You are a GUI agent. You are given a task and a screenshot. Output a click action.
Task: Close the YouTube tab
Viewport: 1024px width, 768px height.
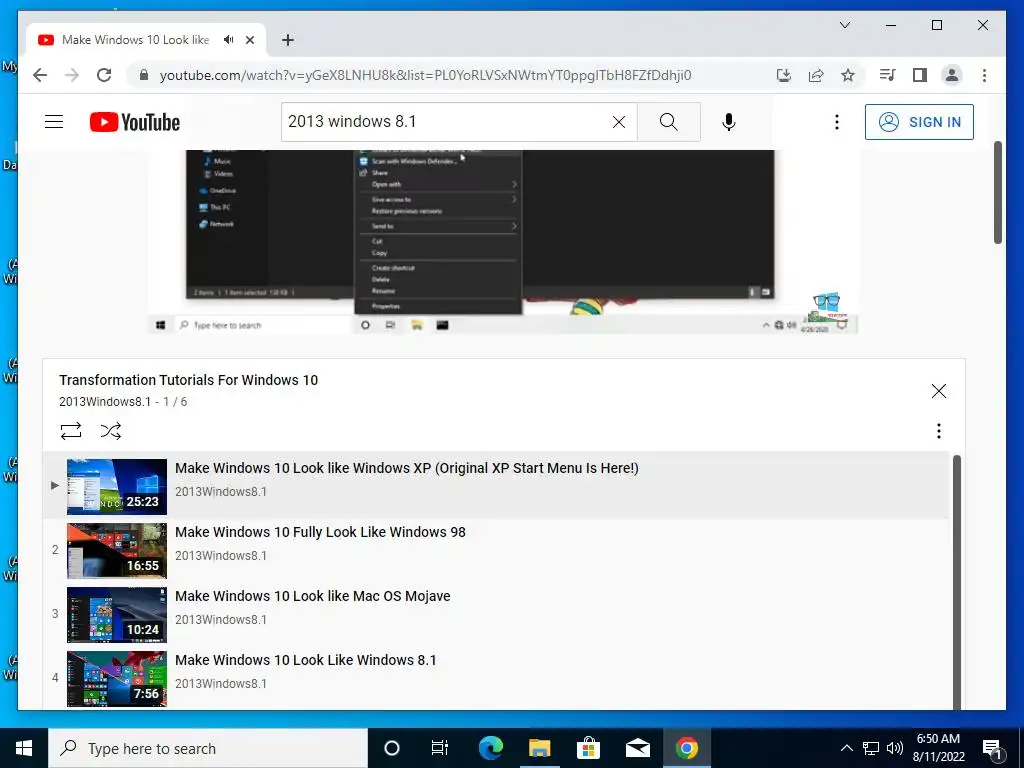[x=249, y=40]
